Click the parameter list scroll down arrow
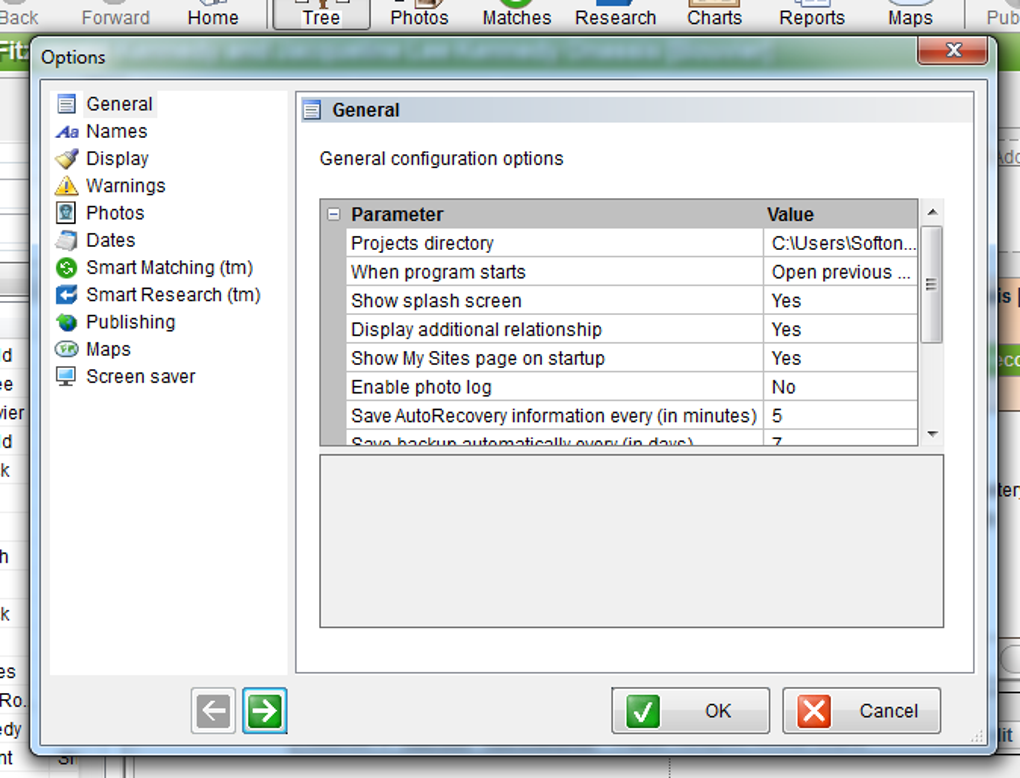 click(x=932, y=434)
